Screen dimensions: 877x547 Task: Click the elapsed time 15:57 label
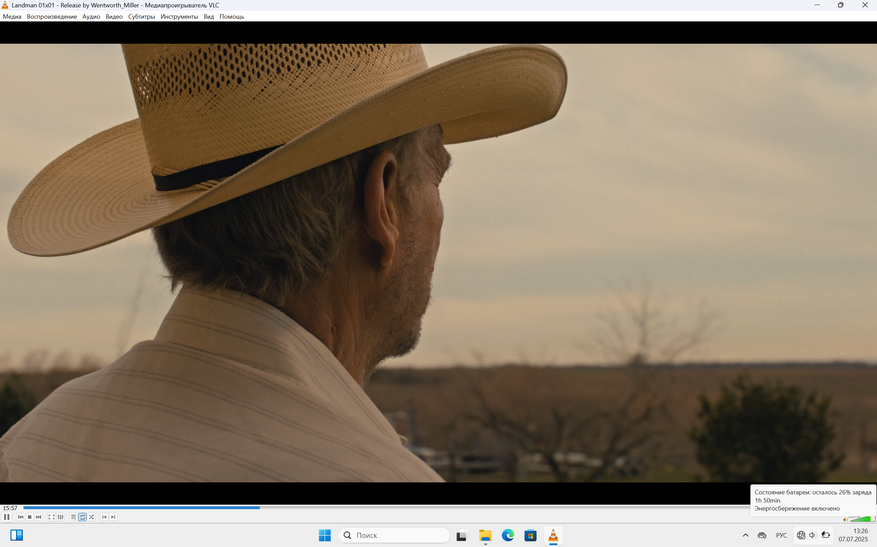pos(10,508)
